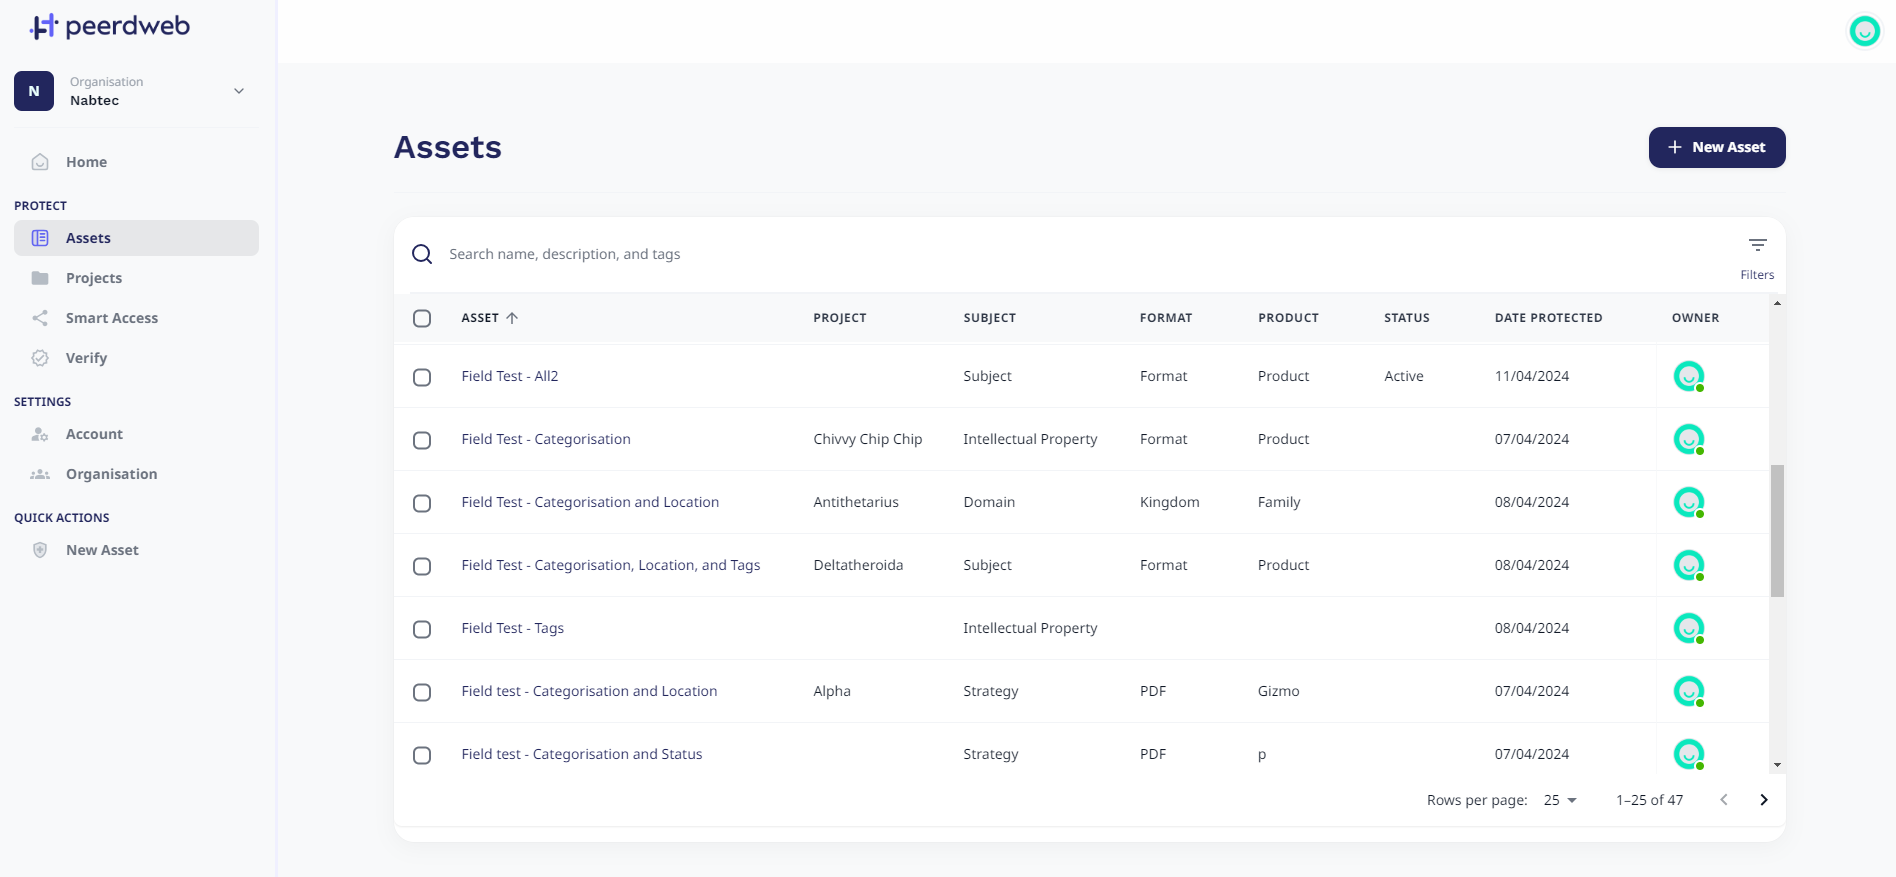
Task: Click the SUBJECT column header
Action: 989,318
